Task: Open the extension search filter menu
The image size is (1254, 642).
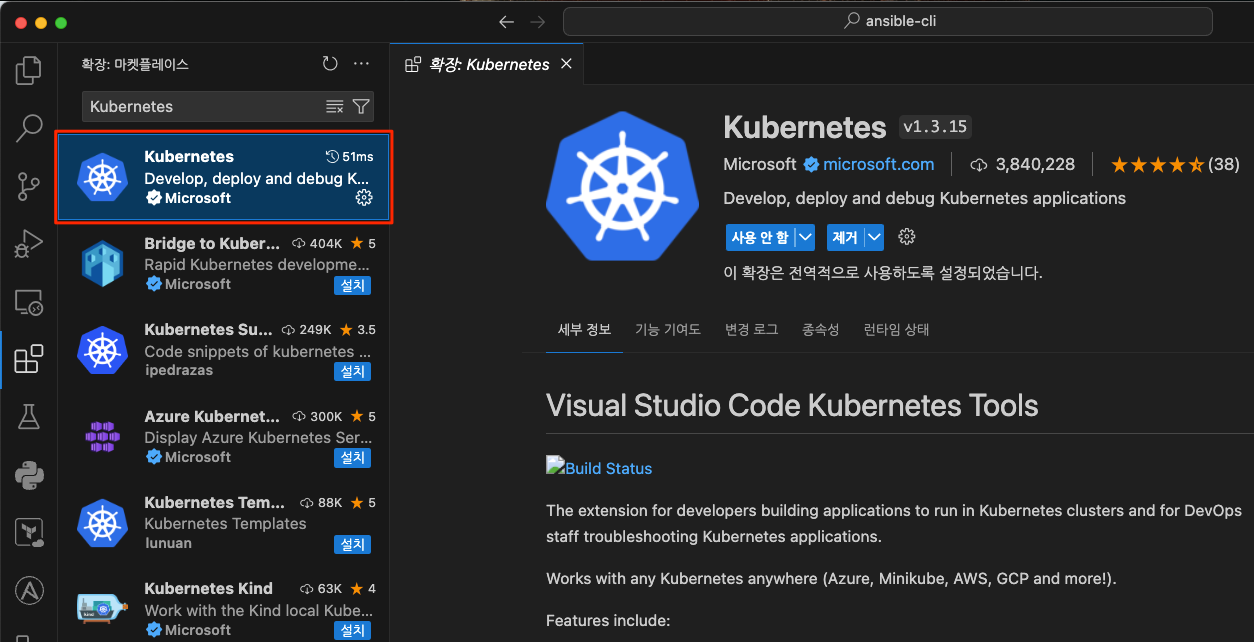Action: (361, 107)
